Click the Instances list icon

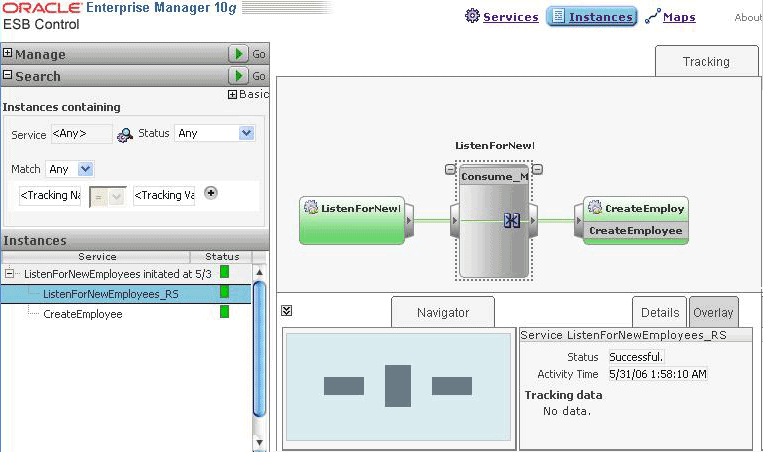558,16
